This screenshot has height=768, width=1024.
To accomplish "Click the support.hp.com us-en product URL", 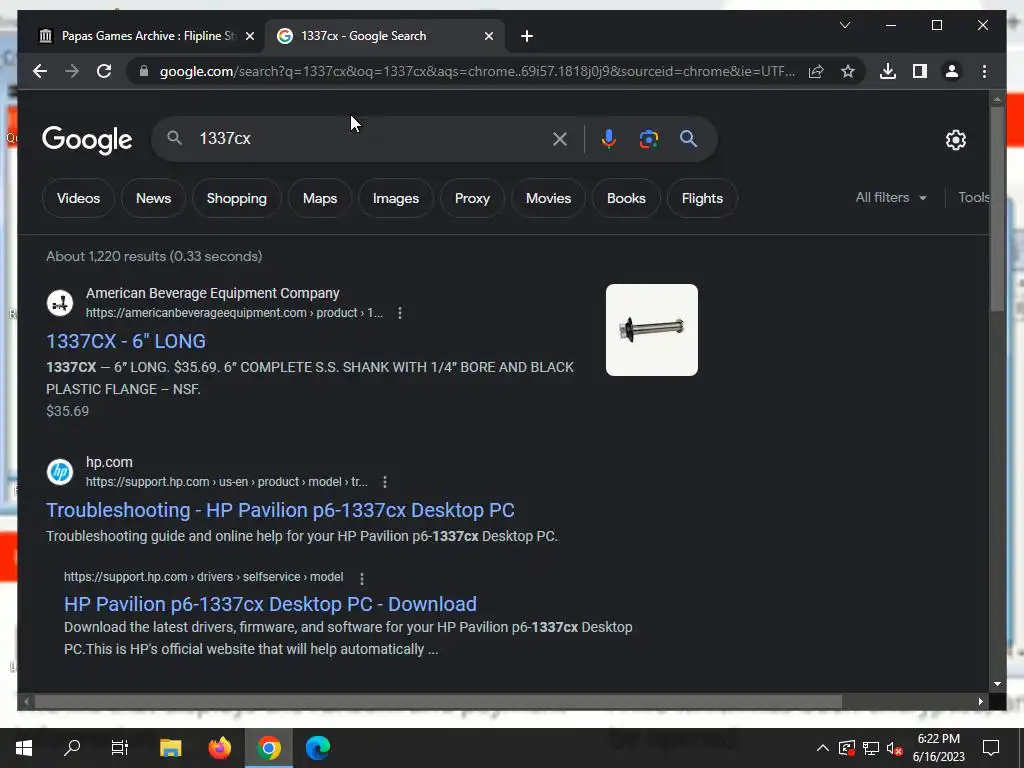I will 227,482.
